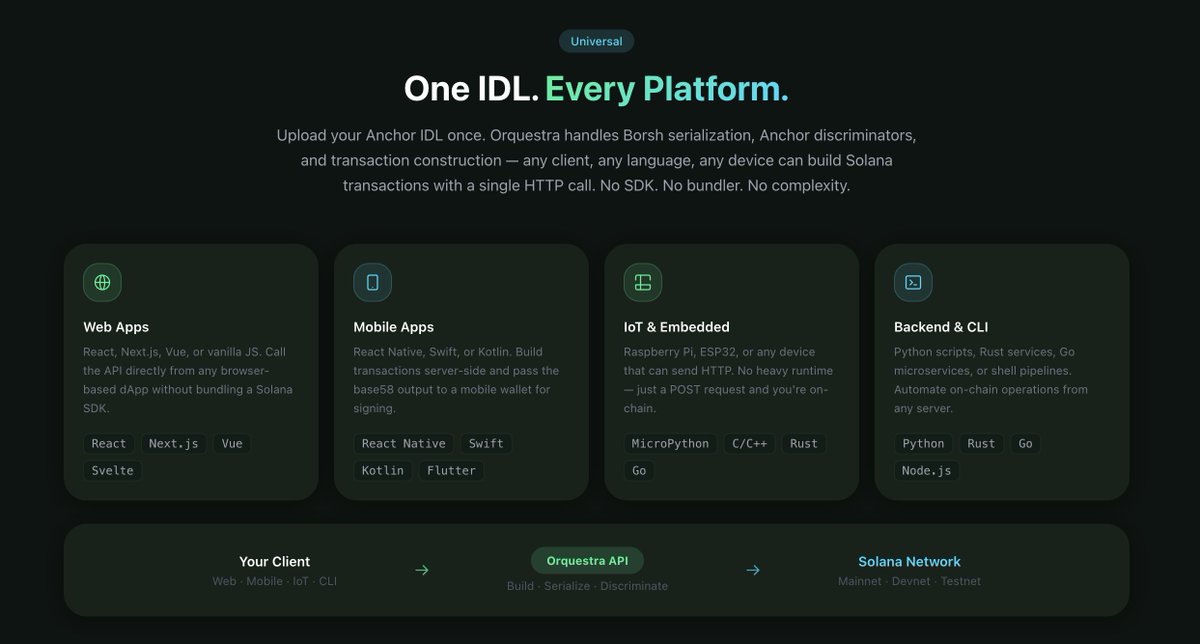Click the Orquestra API pill
Image resolution: width=1200 pixels, height=644 pixels.
tap(587, 560)
